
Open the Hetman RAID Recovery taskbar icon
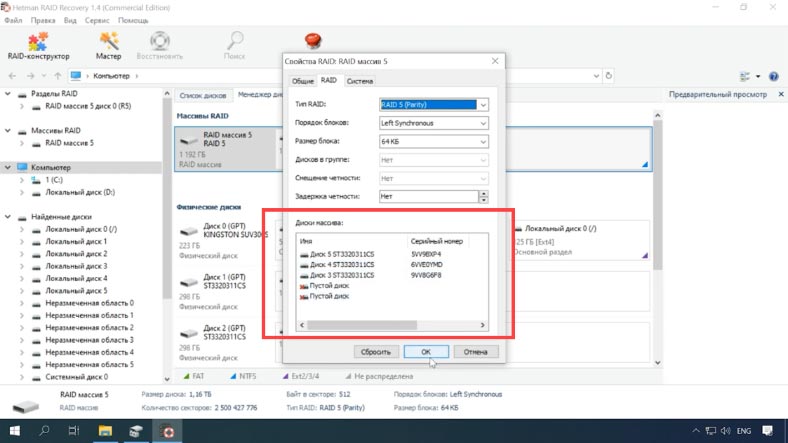168,431
